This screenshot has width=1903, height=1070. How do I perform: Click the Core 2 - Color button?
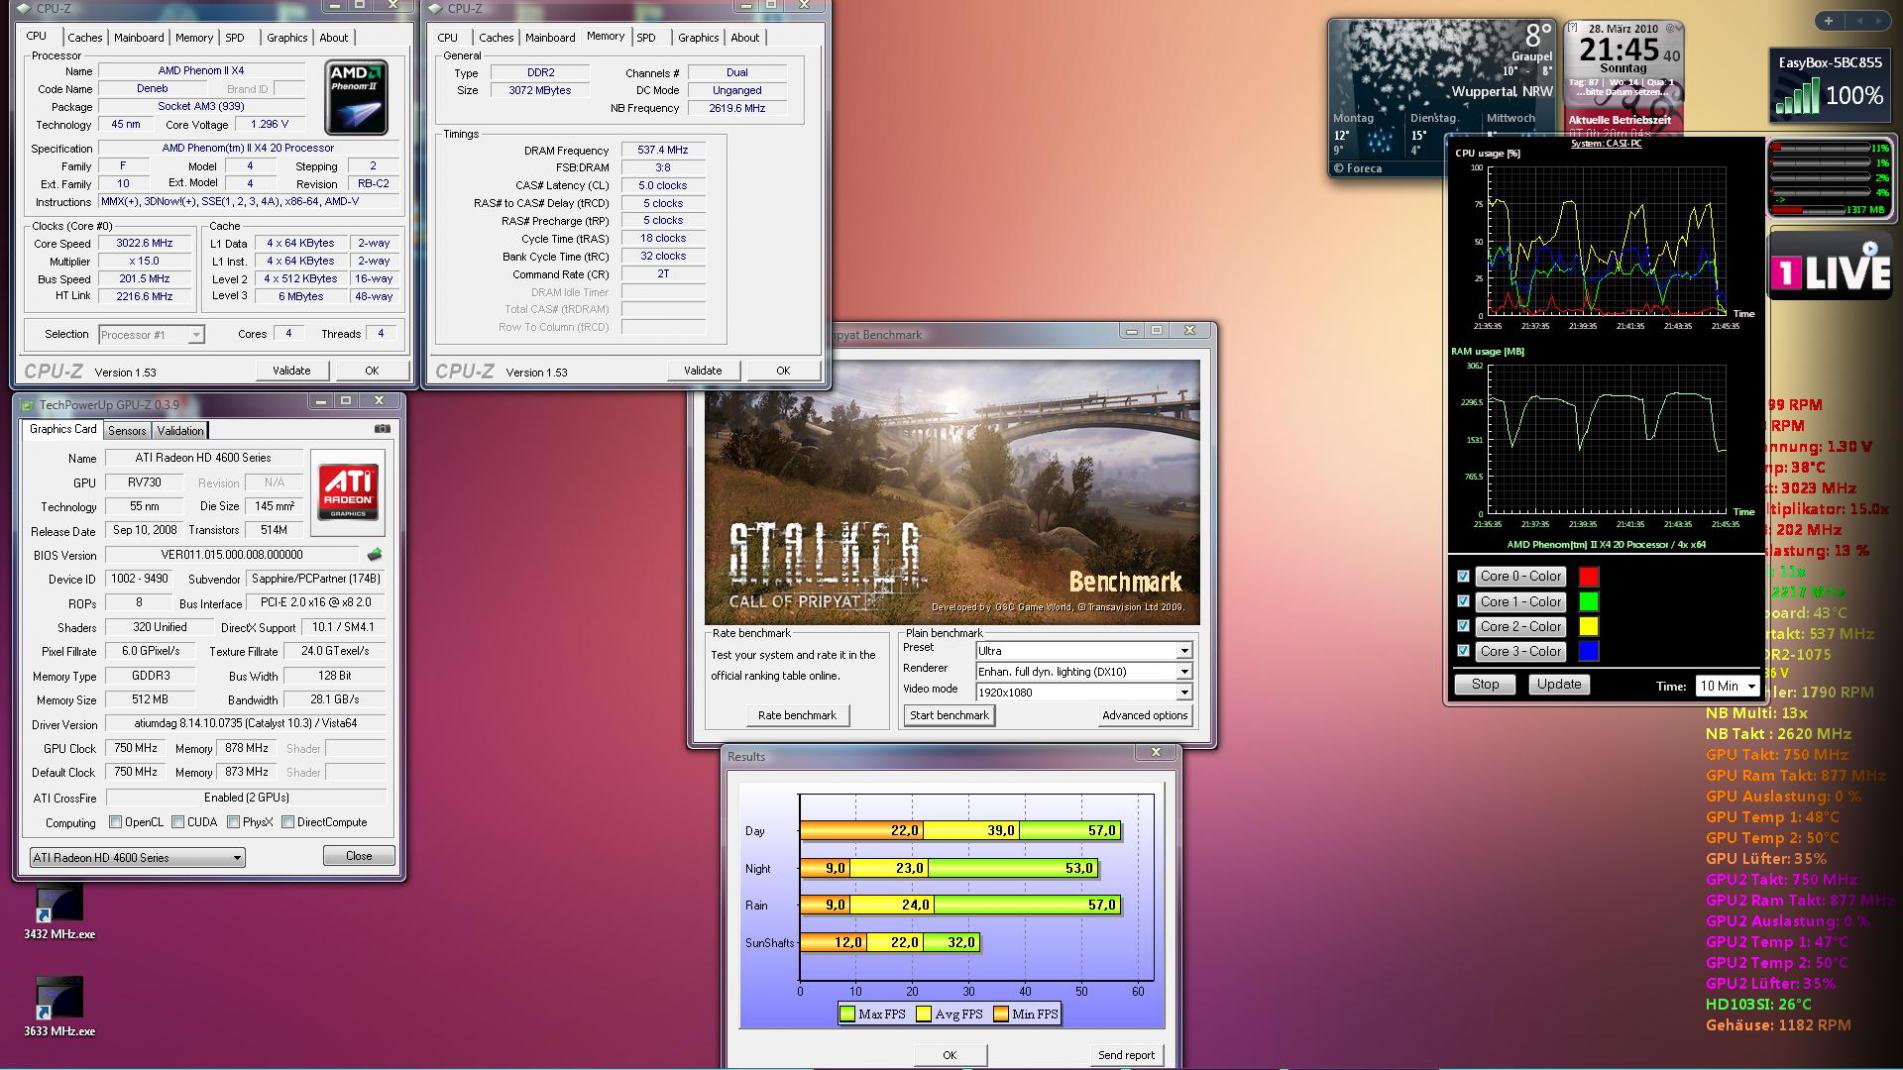[1520, 626]
